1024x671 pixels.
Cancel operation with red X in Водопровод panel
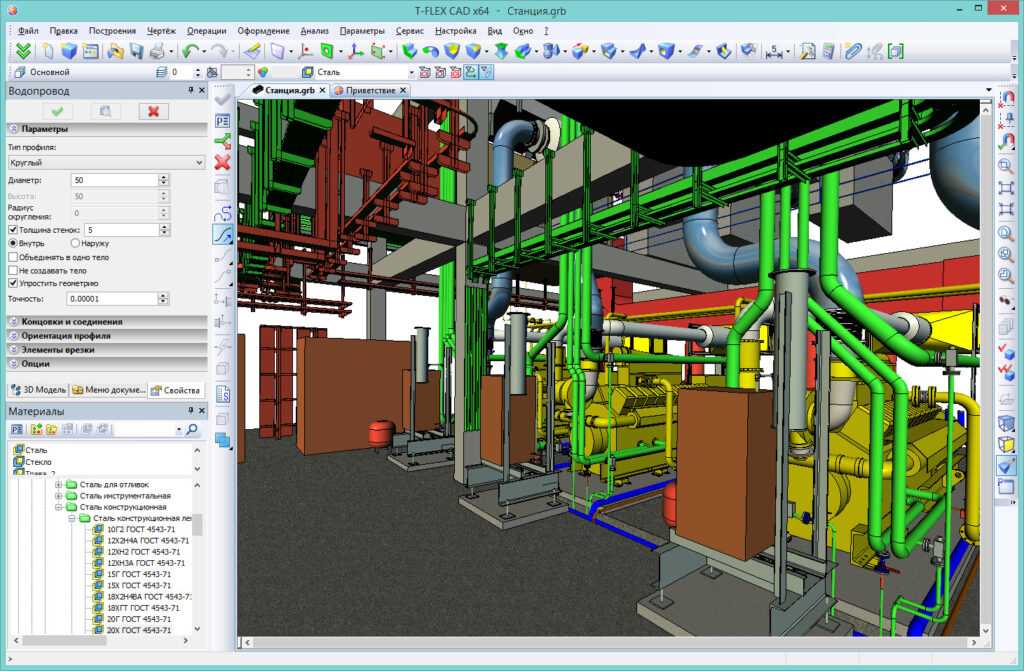pos(152,111)
